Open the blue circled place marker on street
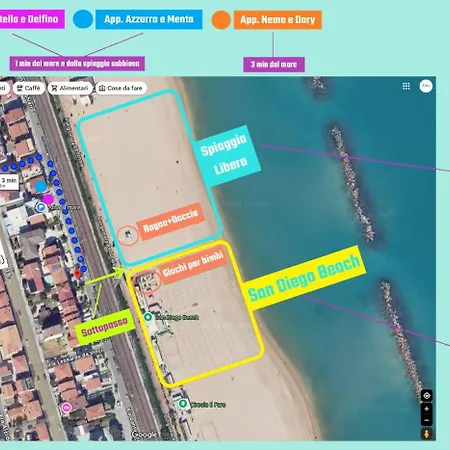Viewport: 450px width, 450px height. [41, 207]
